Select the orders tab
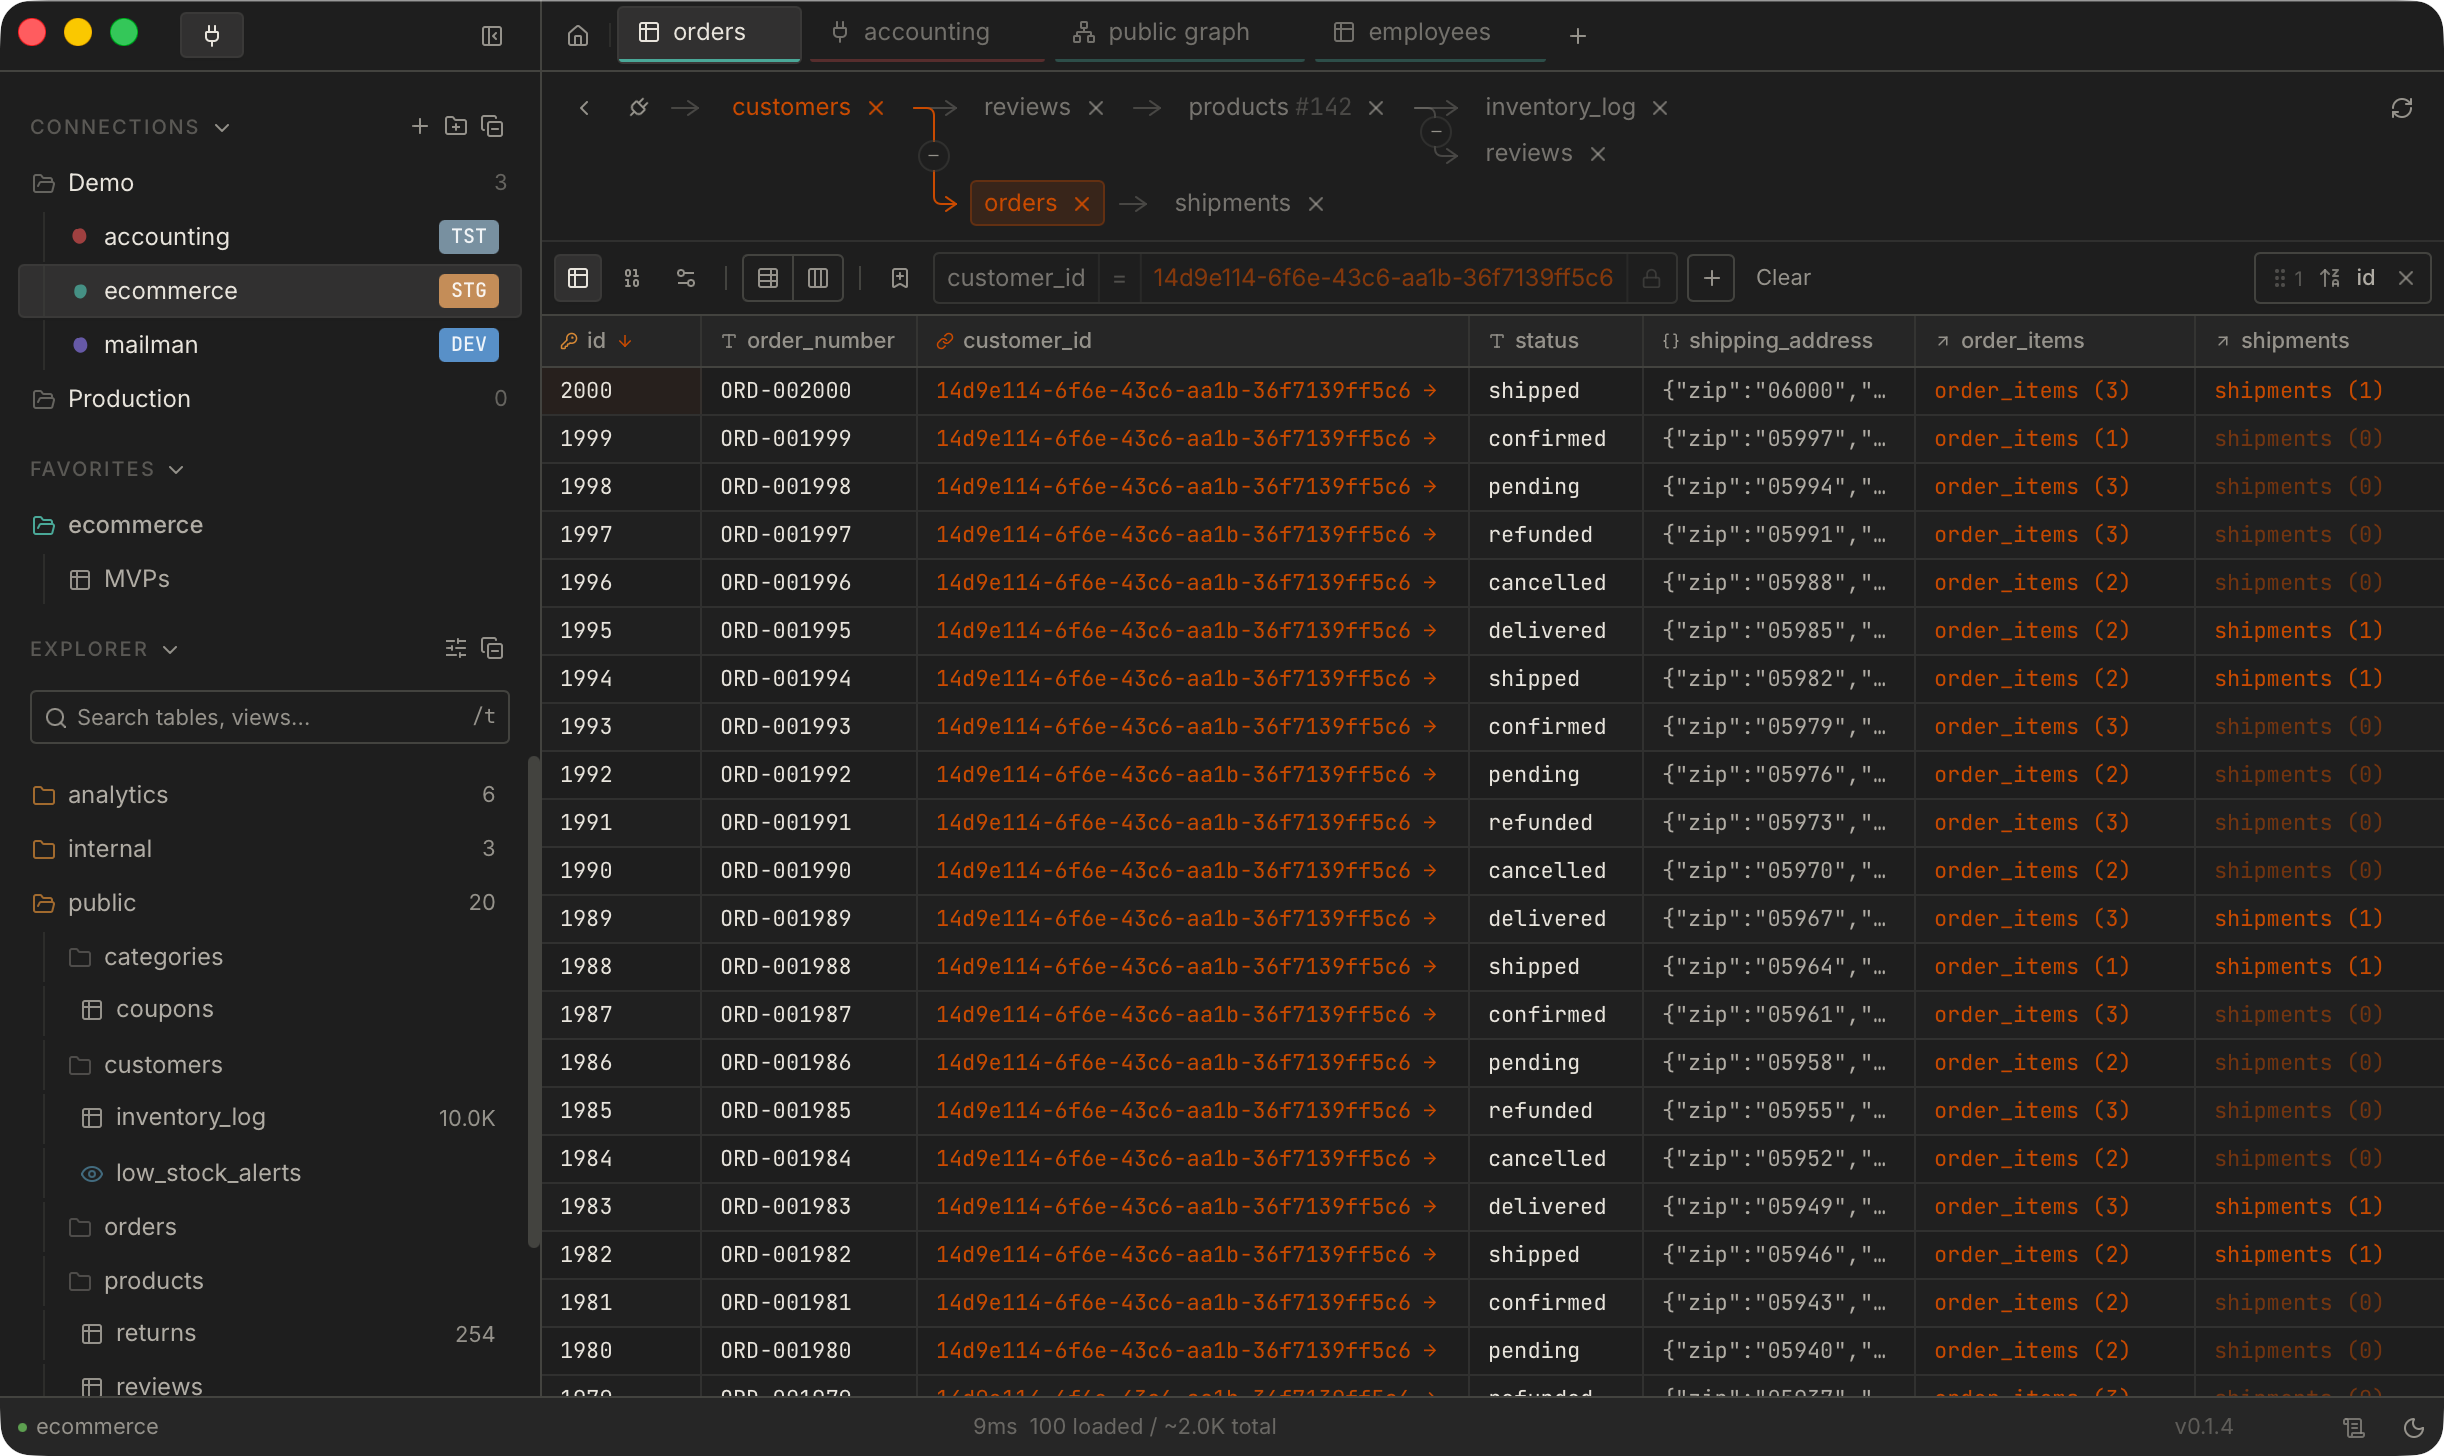The image size is (2444, 1456). click(709, 33)
